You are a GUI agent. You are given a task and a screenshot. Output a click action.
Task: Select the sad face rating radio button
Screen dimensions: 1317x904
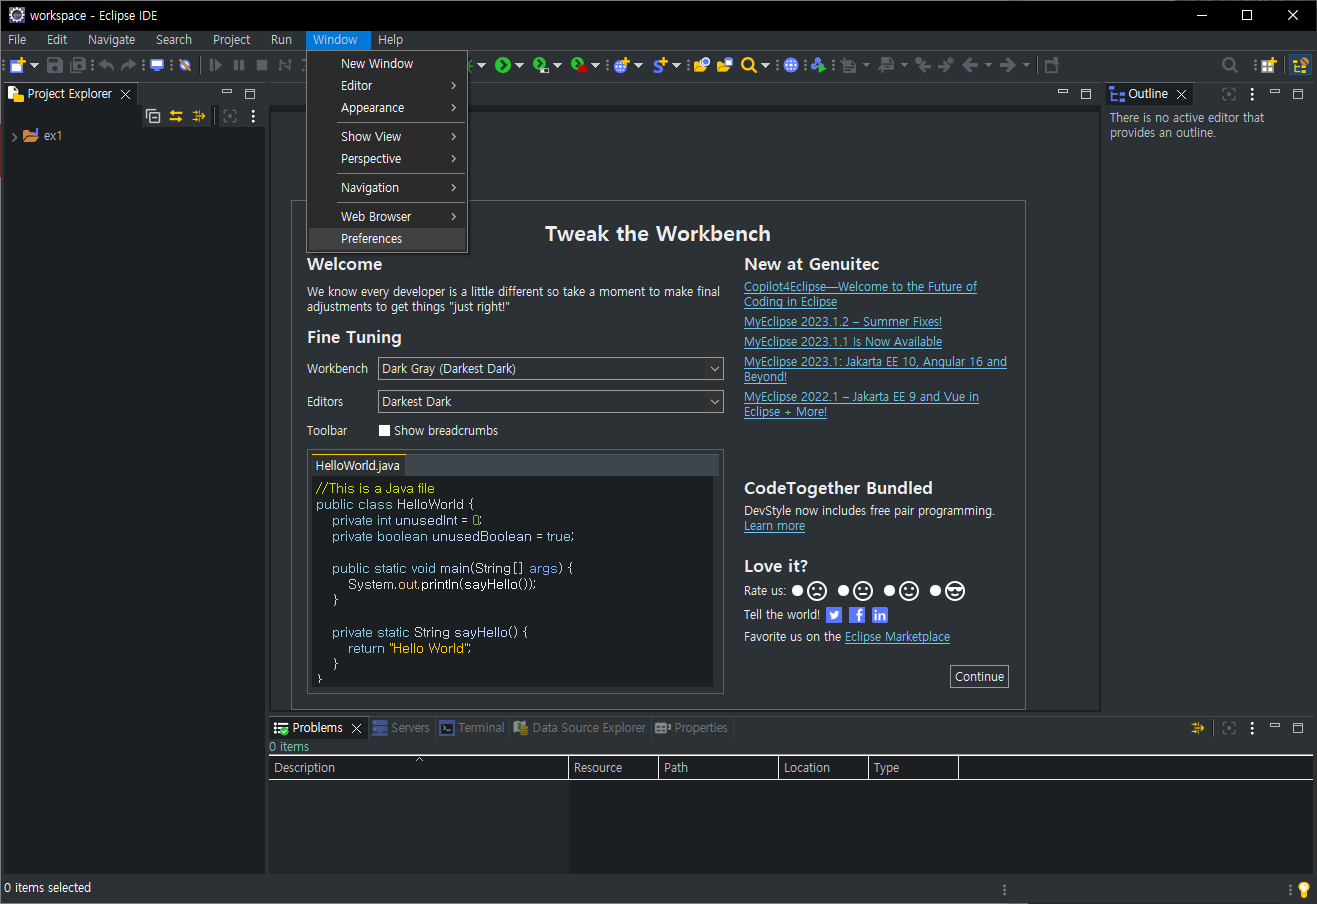coord(798,591)
